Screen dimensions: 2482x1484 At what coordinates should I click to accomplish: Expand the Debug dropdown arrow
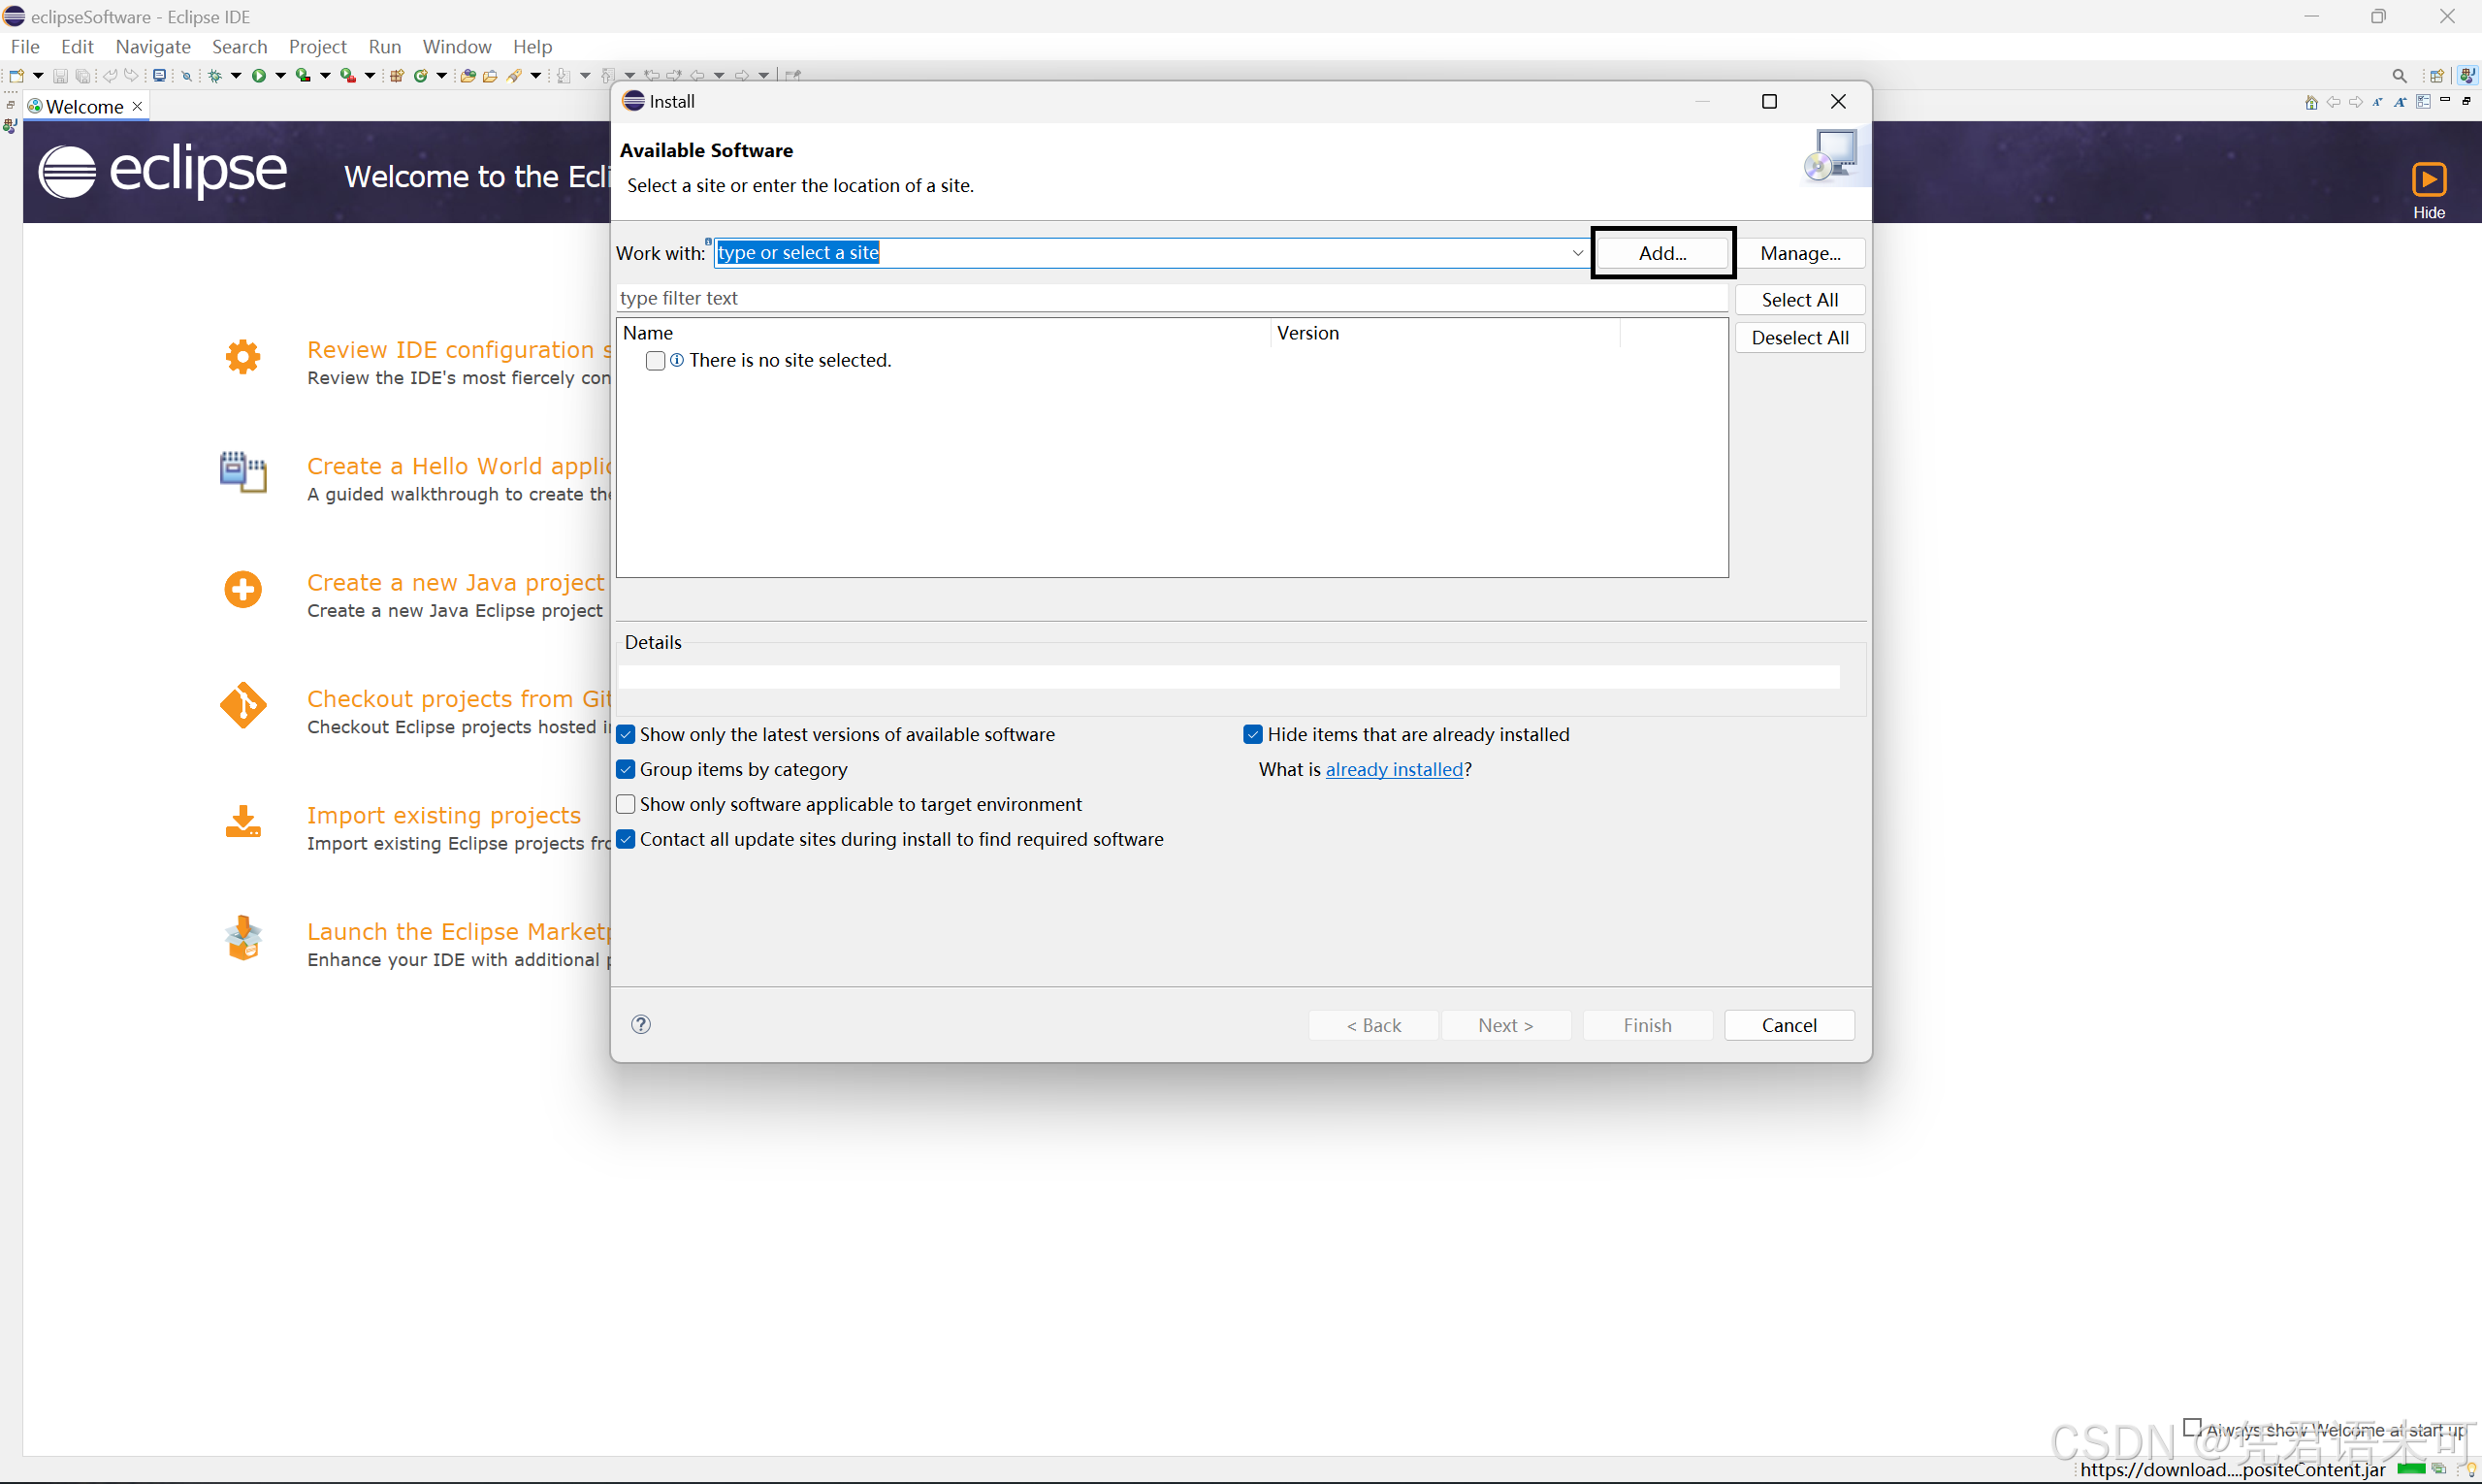(237, 75)
